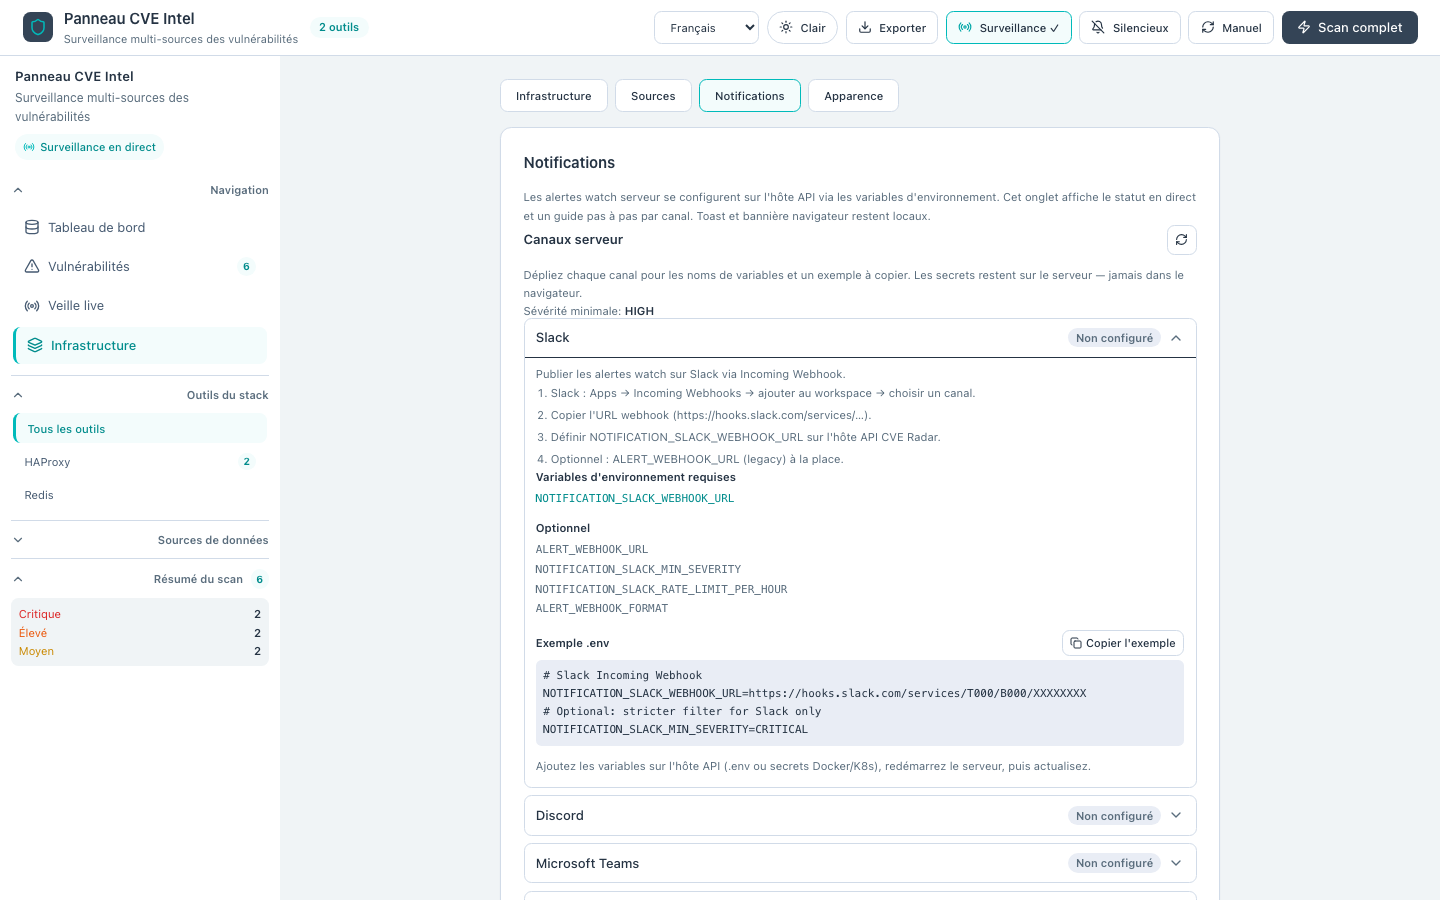
Task: Toggle Manuel refresh mode
Action: [x=1231, y=28]
